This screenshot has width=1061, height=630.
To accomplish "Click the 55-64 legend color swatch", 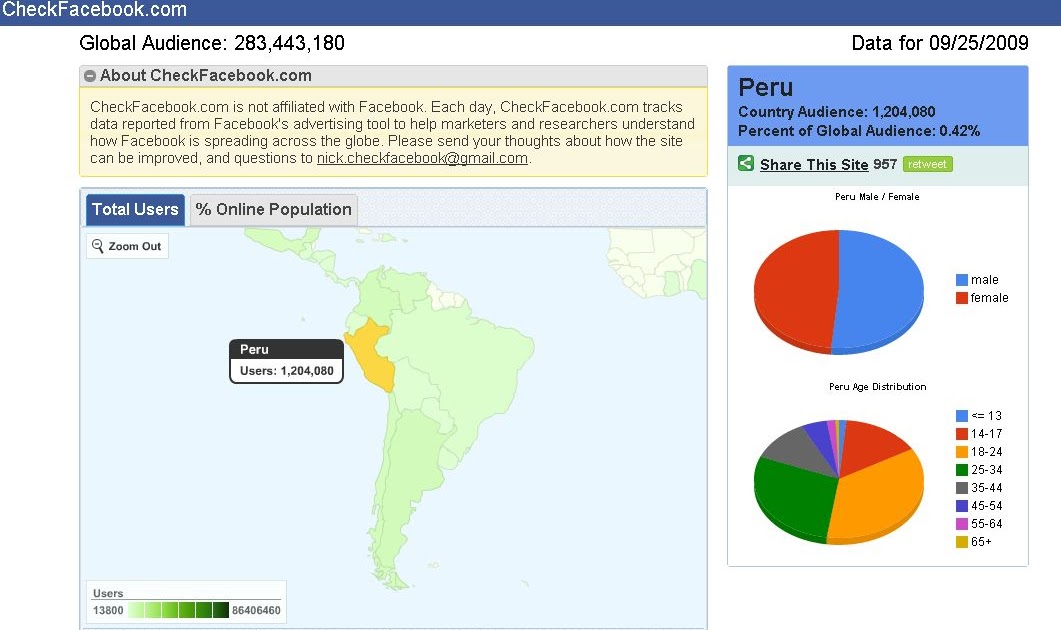I will 962,524.
